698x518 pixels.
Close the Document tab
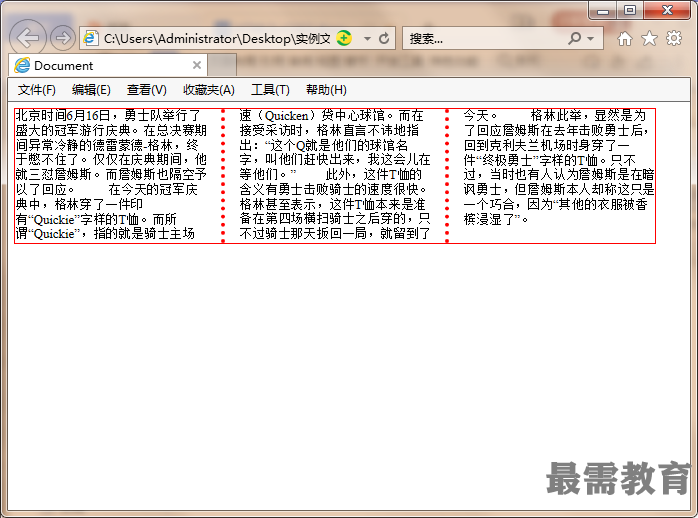[197, 65]
